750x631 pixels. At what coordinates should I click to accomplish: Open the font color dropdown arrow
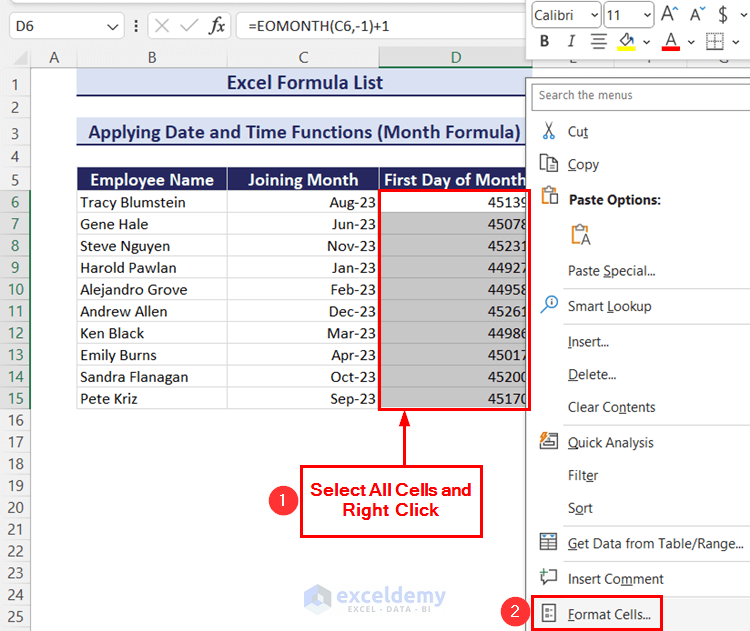point(691,43)
